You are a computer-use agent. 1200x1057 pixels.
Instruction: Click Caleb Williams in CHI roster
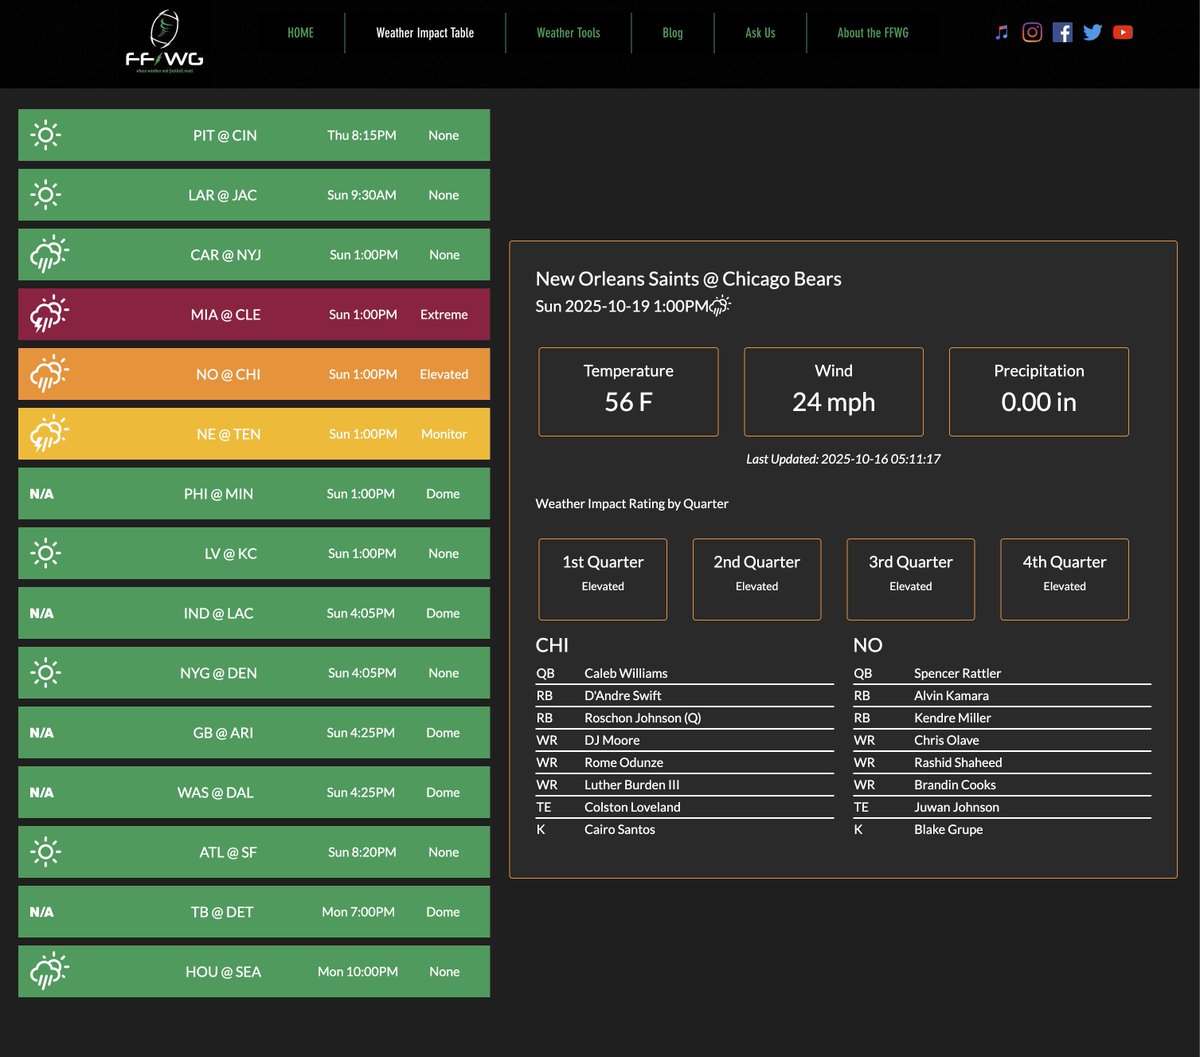626,673
